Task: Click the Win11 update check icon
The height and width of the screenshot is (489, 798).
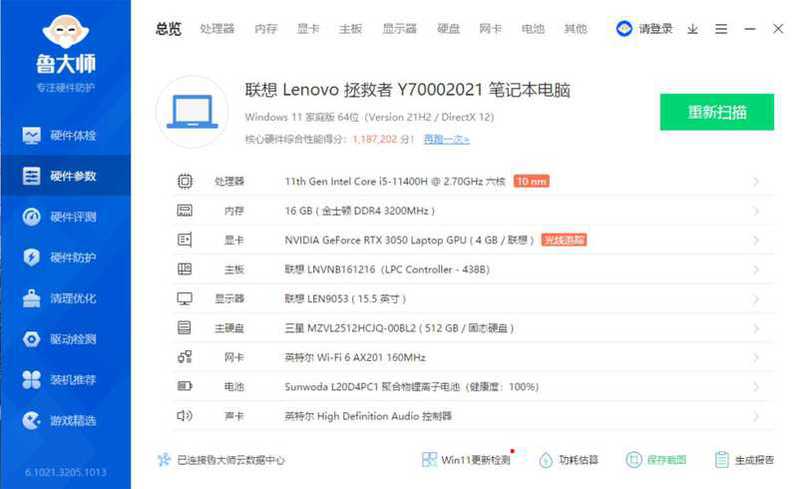Action: (429, 459)
